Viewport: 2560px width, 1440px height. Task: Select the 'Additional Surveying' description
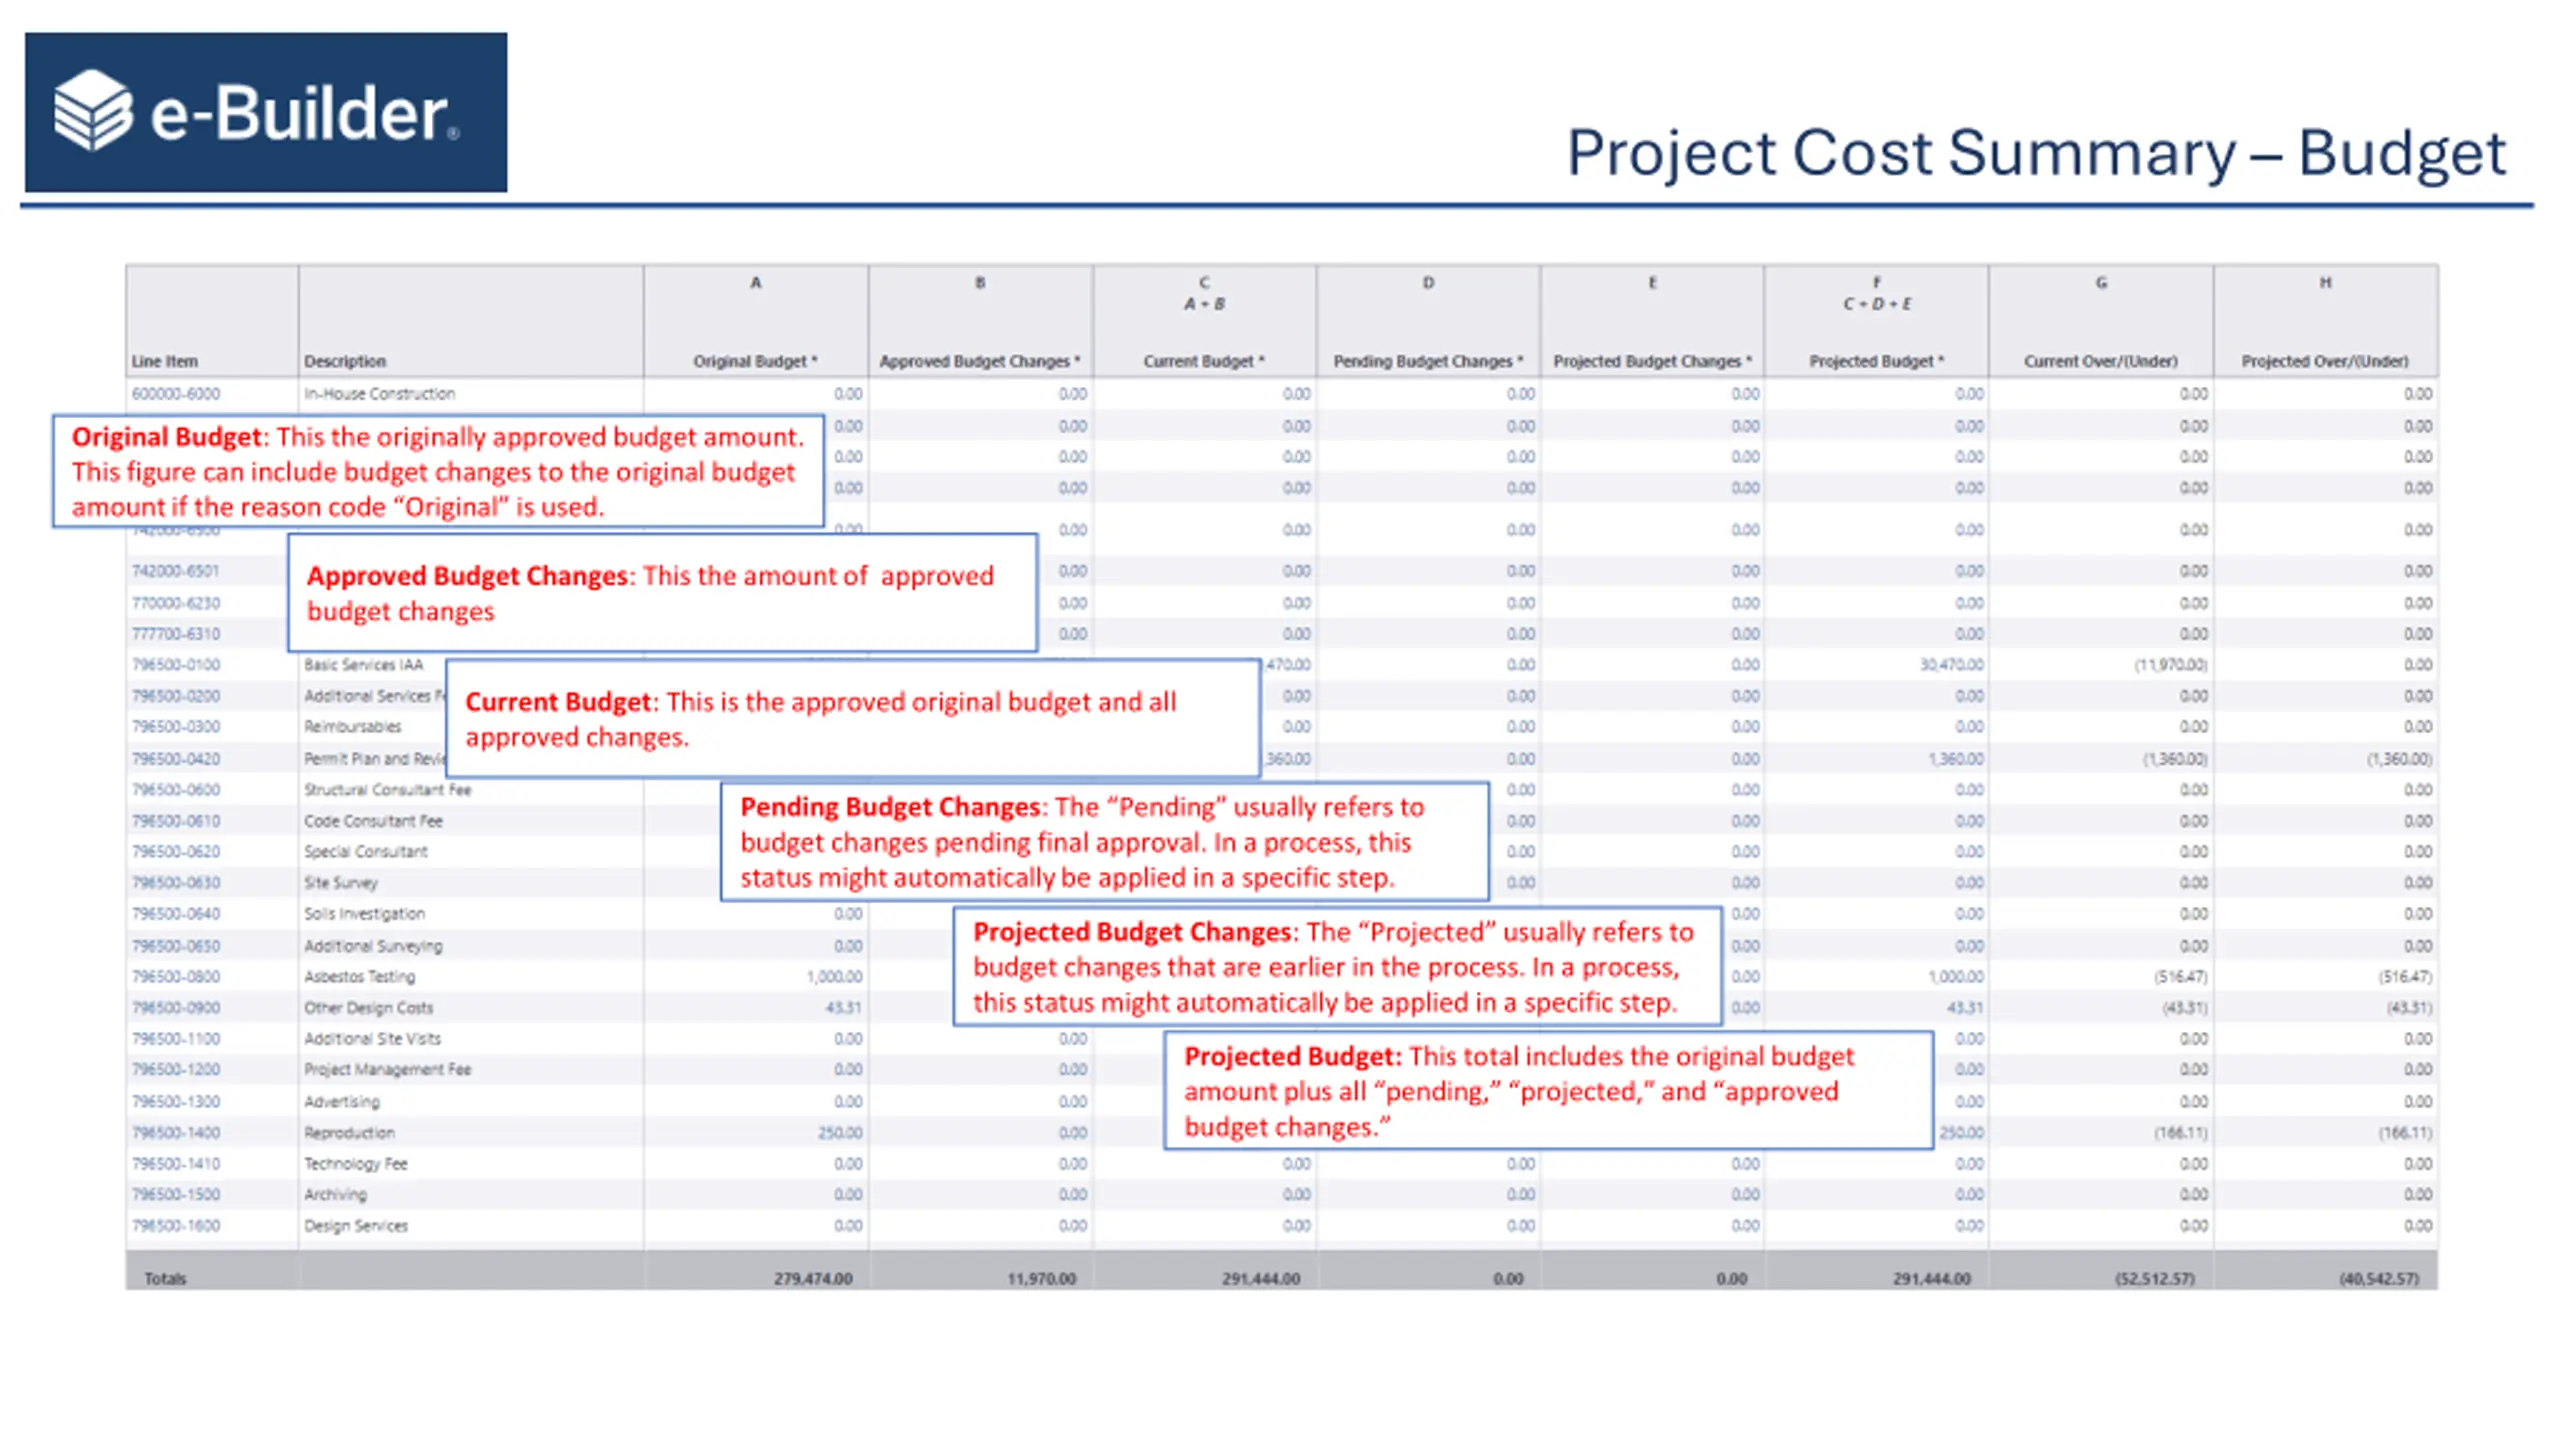tap(373, 946)
